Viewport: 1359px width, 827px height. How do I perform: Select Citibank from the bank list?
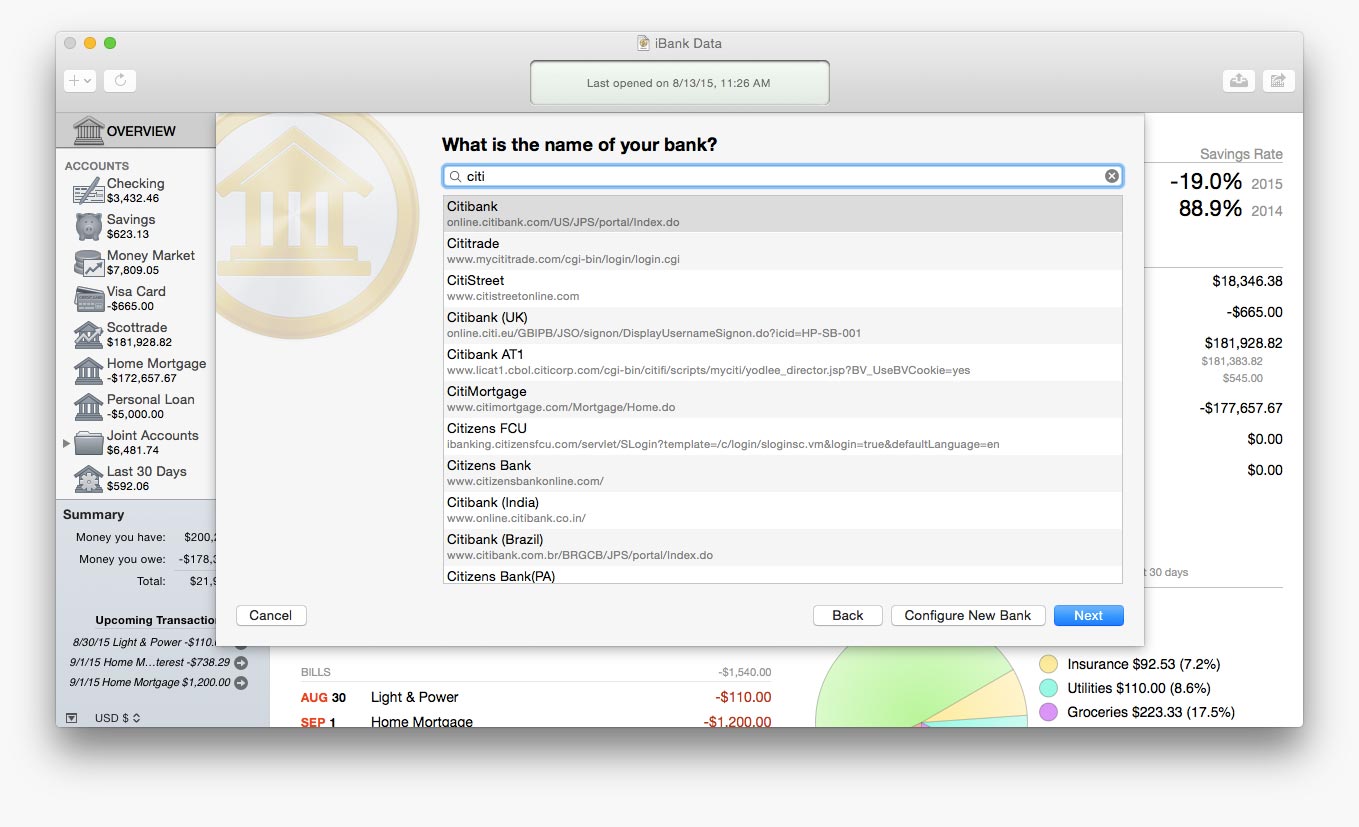783,214
